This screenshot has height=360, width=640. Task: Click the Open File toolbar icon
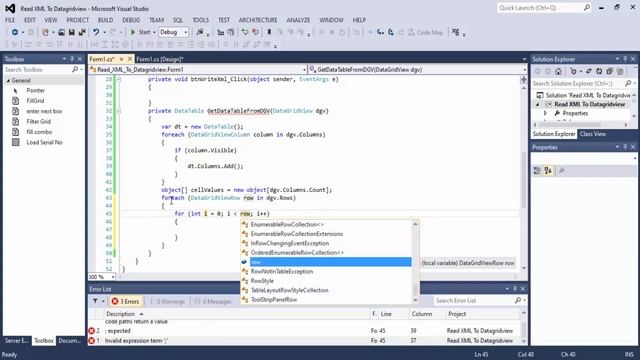tap(61, 32)
